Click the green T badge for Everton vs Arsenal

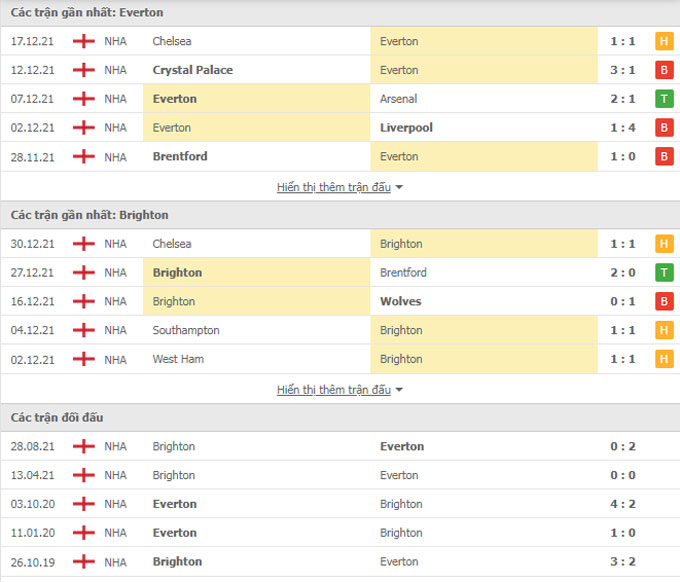point(663,99)
